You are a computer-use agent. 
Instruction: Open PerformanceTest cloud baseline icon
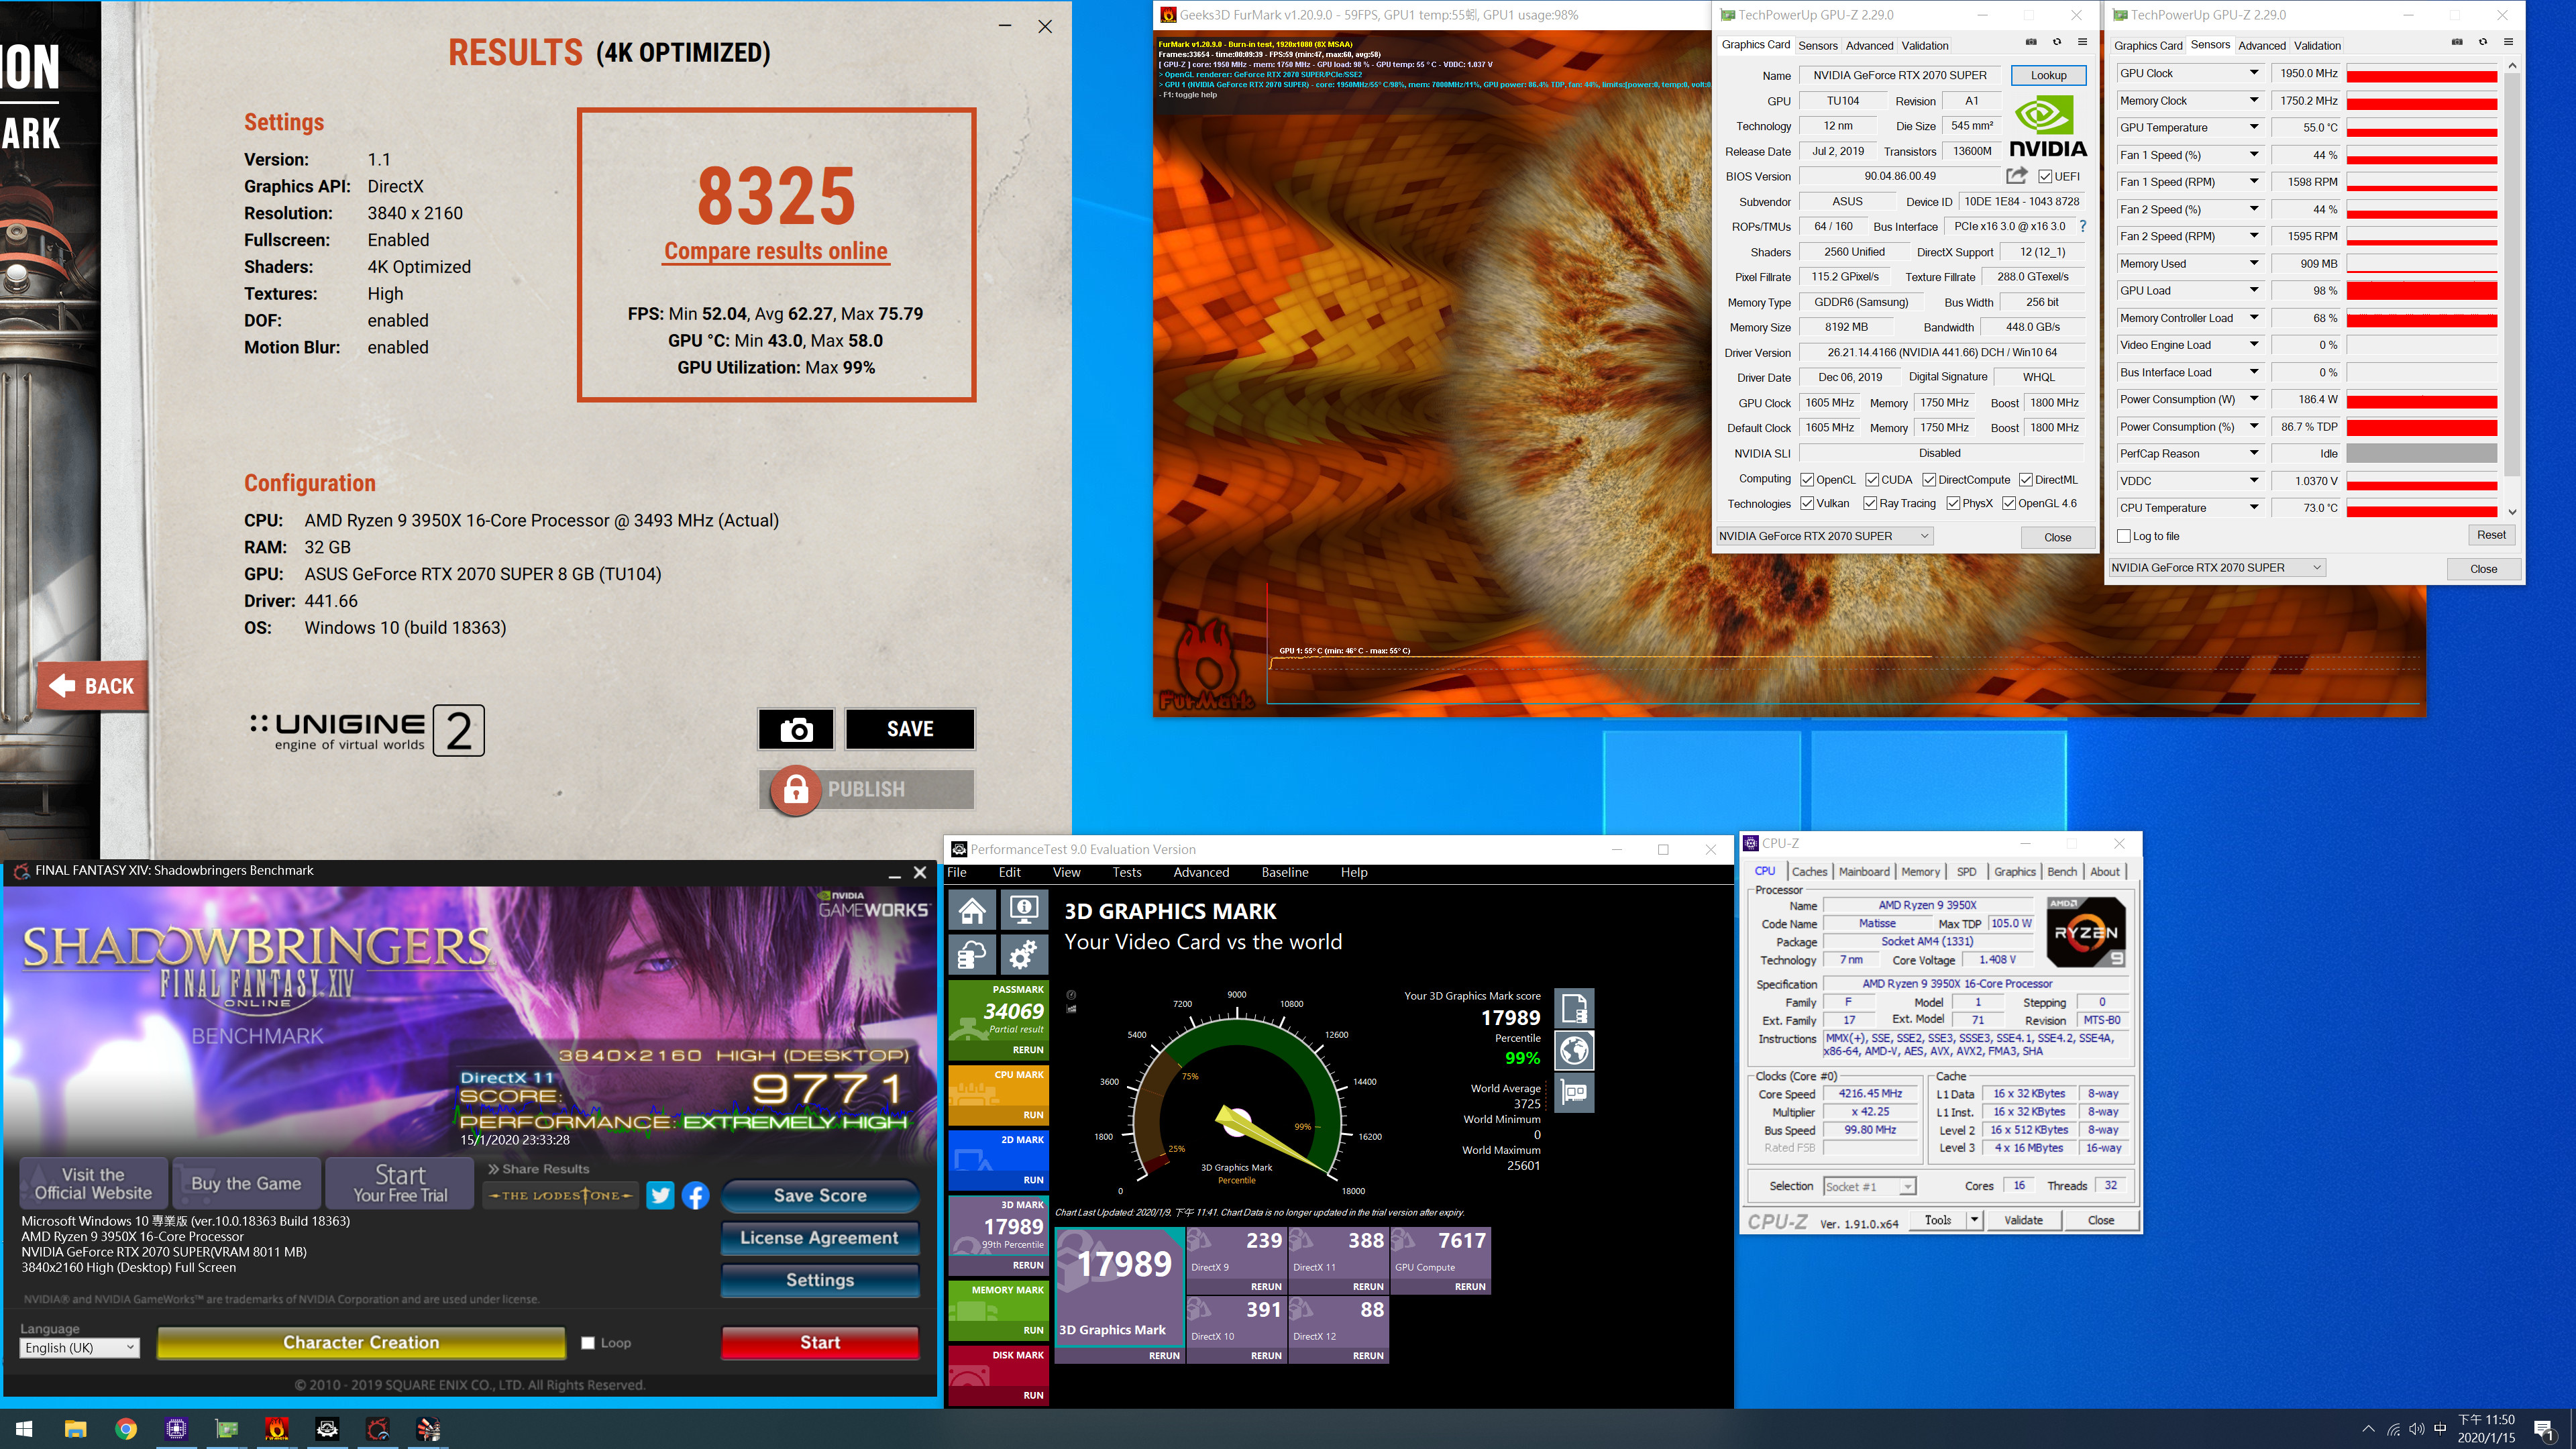(972, 955)
